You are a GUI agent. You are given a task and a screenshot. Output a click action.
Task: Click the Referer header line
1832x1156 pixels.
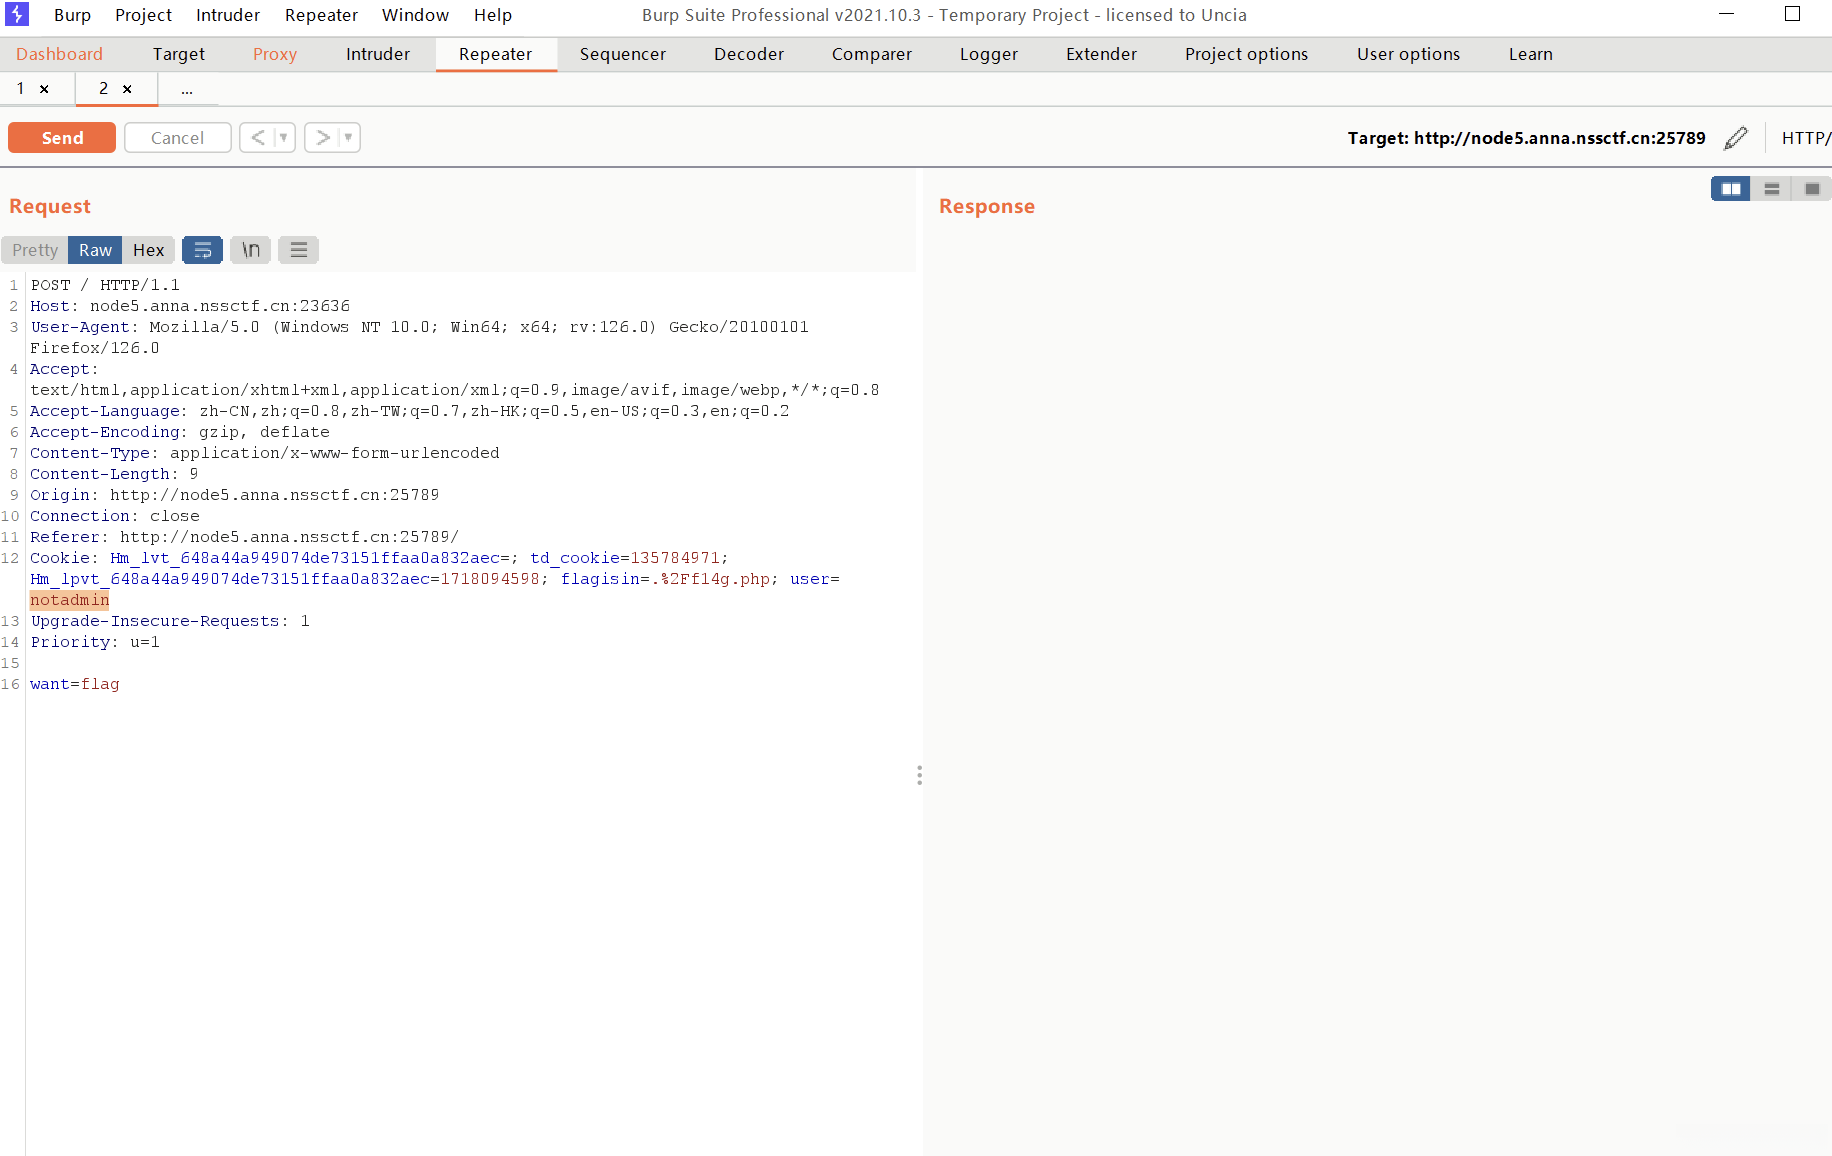pyautogui.click(x=244, y=537)
